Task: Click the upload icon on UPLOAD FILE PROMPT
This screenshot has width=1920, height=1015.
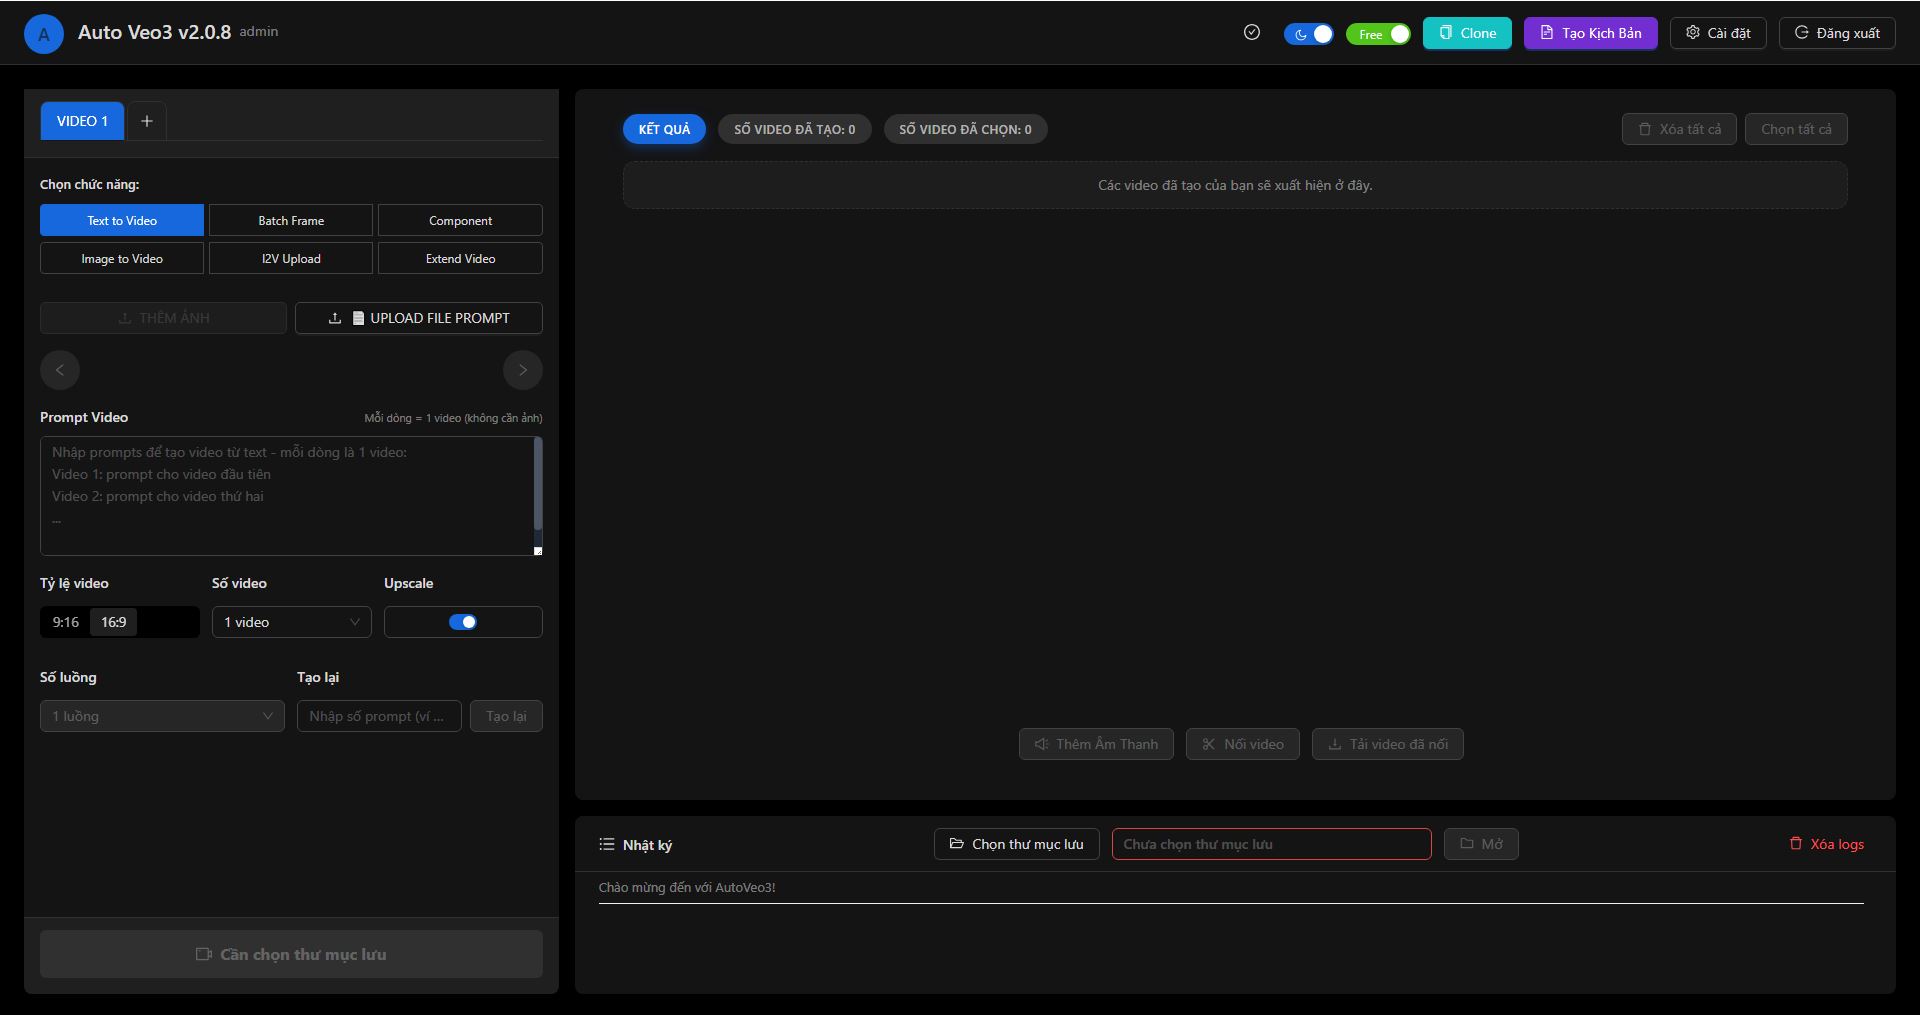Action: (x=336, y=317)
